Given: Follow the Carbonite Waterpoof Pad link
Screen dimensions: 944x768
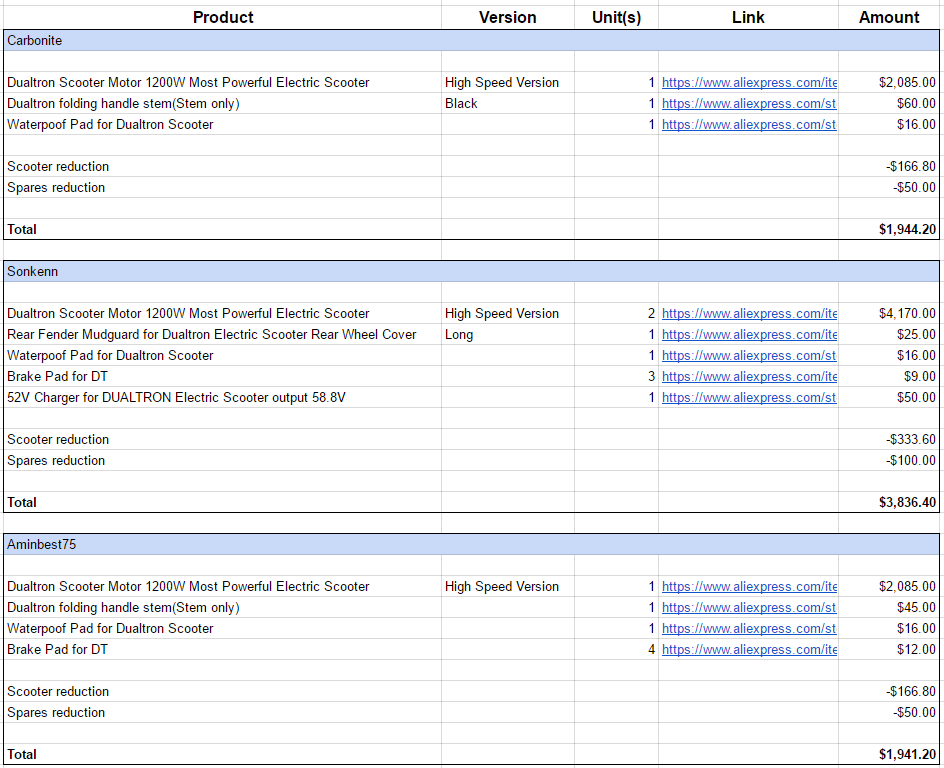Looking at the screenshot, I should tap(749, 125).
